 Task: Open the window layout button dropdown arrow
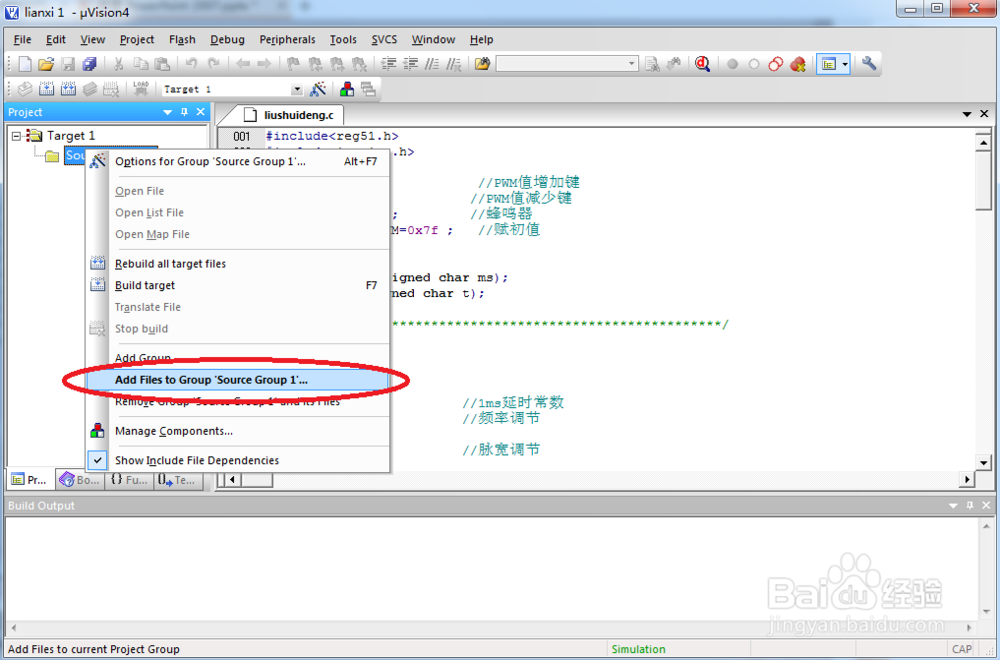(845, 64)
